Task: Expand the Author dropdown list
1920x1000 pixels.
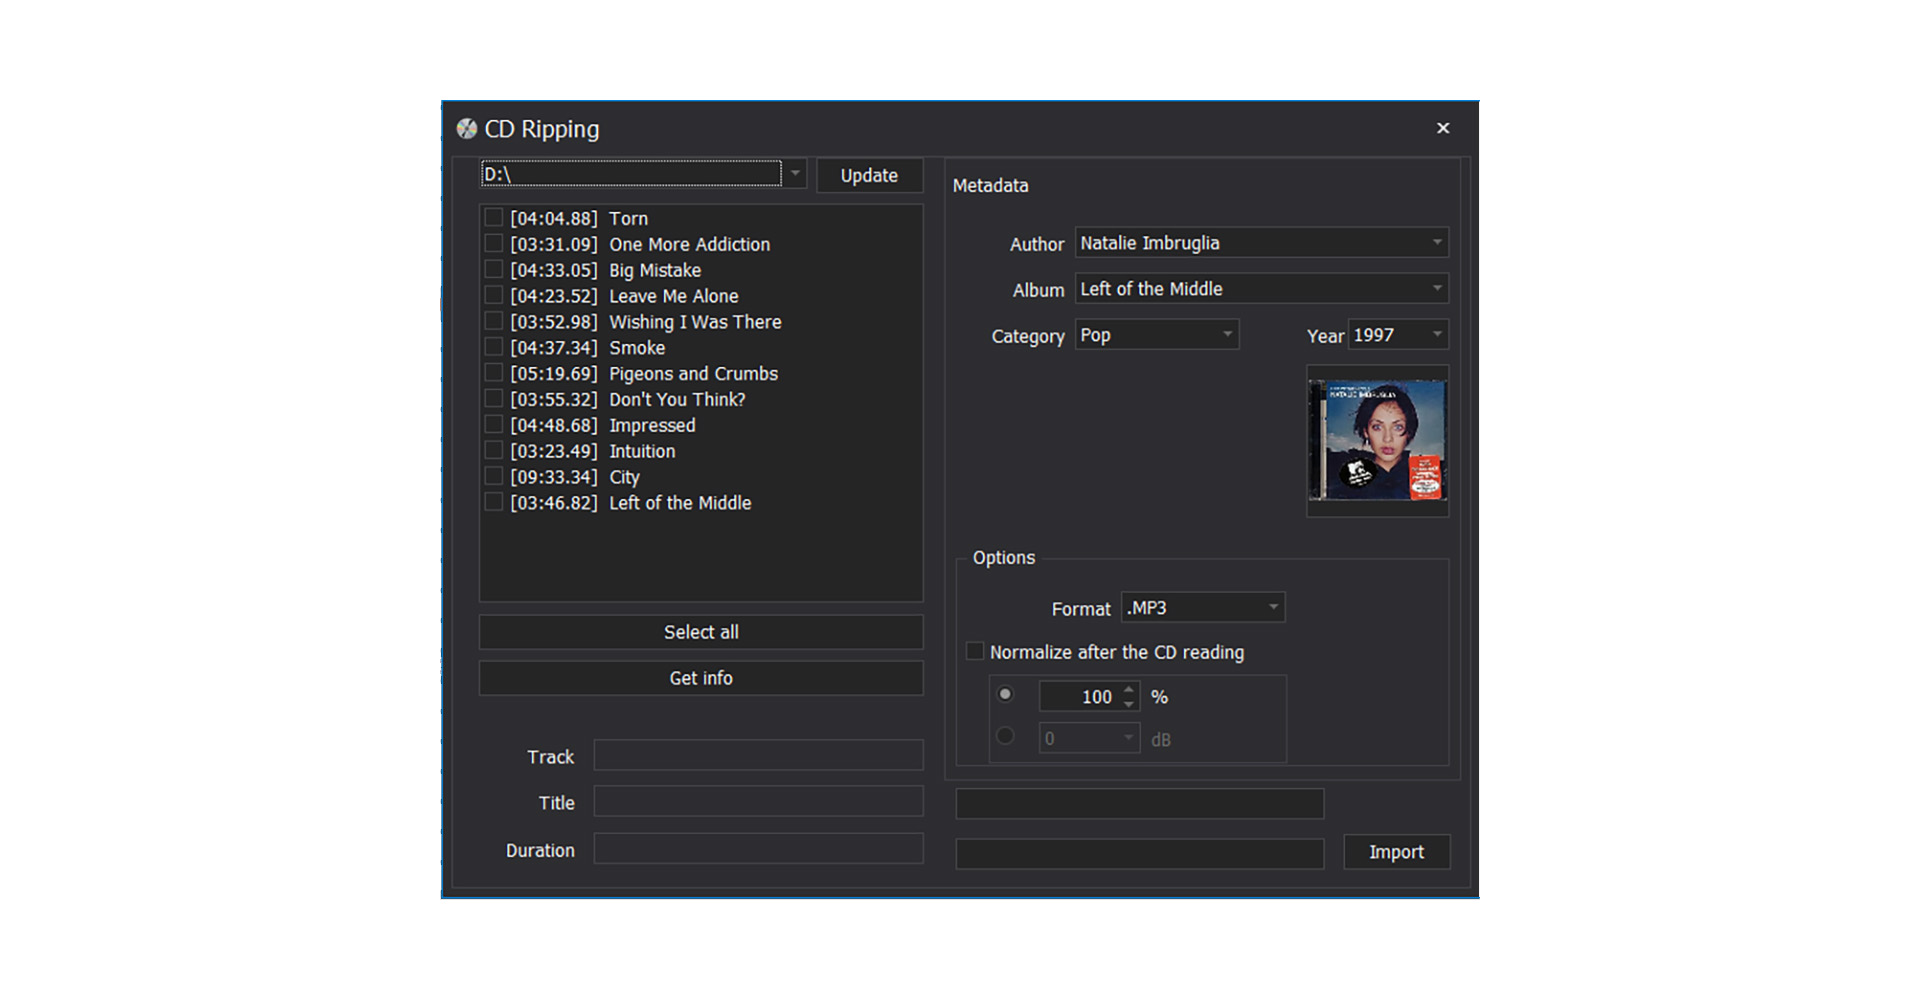Action: 1436,243
